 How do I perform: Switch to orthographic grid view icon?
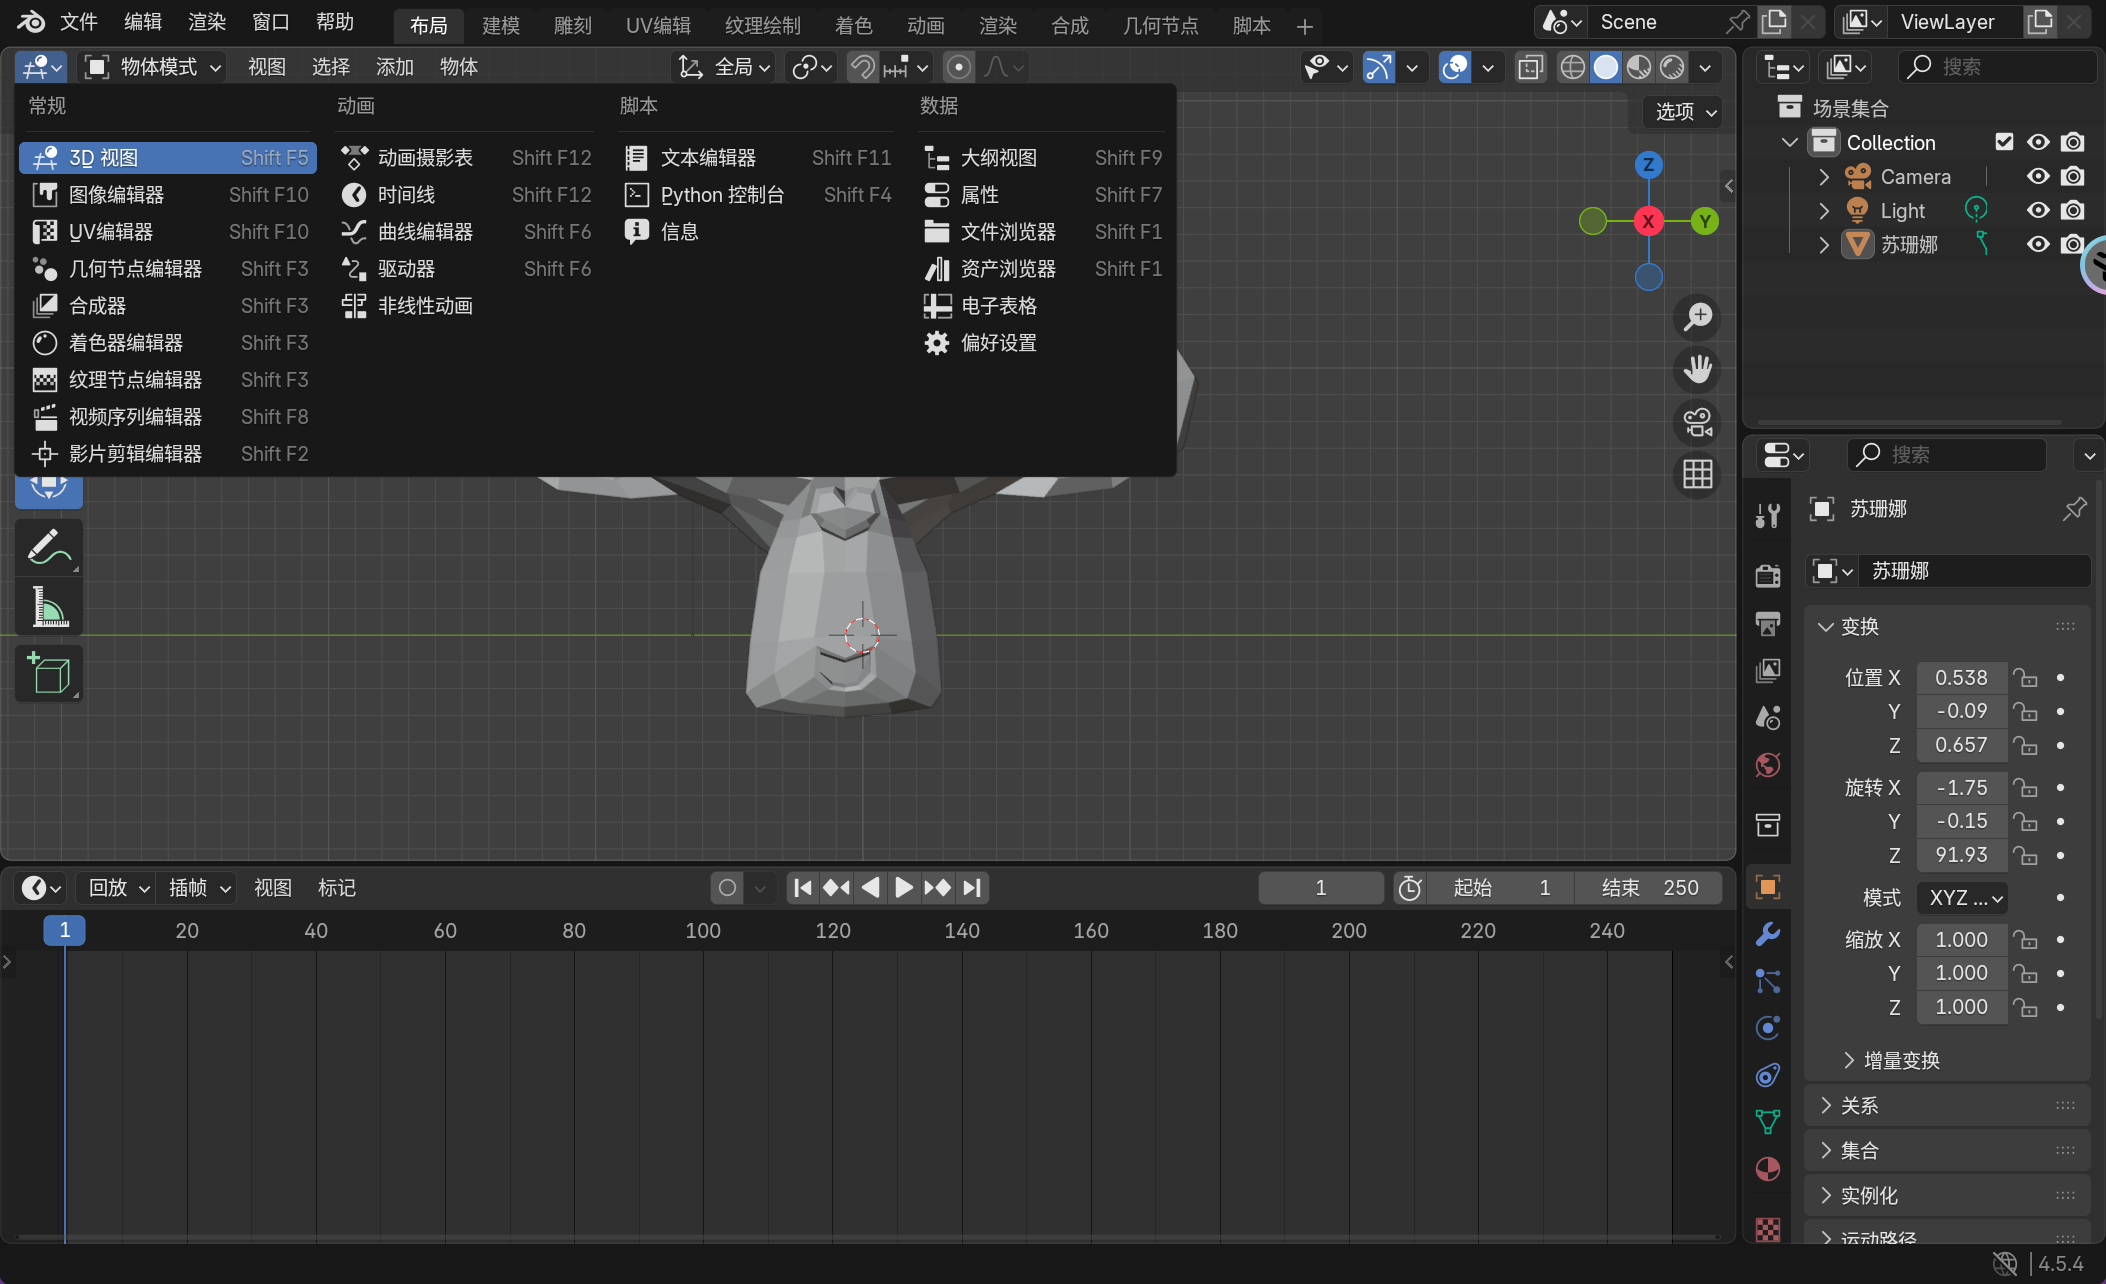[1697, 474]
